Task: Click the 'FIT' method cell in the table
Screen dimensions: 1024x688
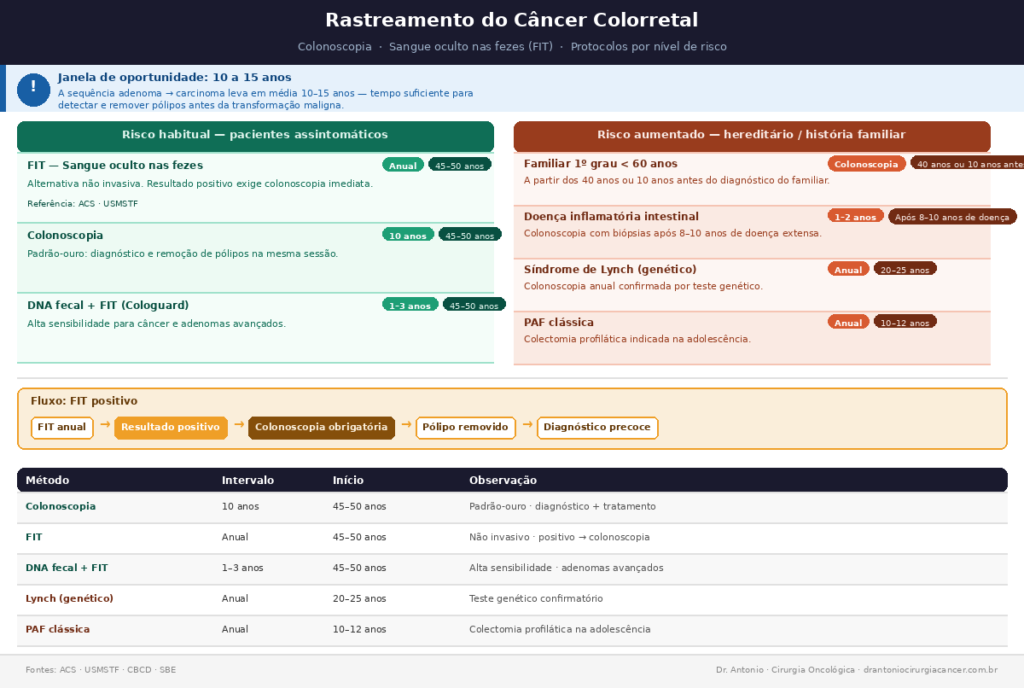Action: [33, 537]
